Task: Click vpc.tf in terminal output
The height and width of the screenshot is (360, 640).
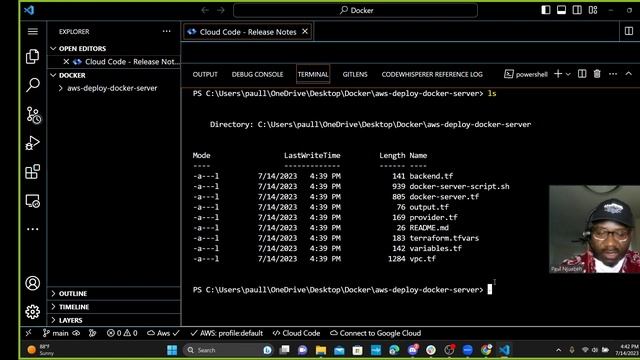Action: click(422, 259)
